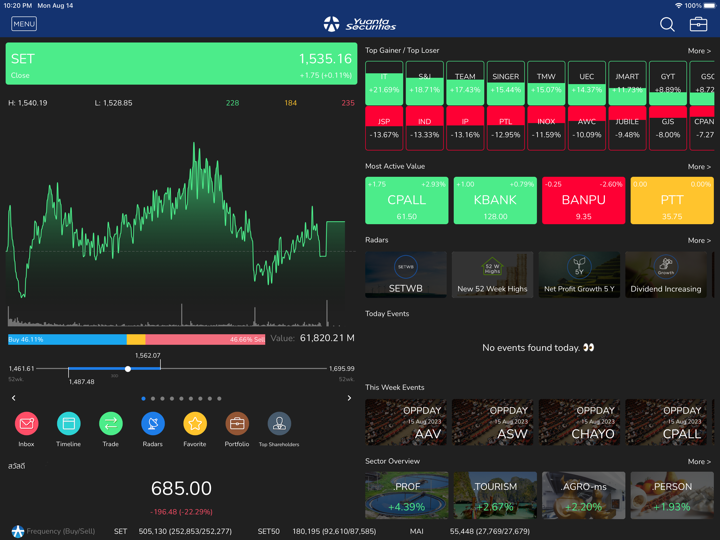Tap the search magnifier icon
The width and height of the screenshot is (720, 540).
tap(667, 24)
